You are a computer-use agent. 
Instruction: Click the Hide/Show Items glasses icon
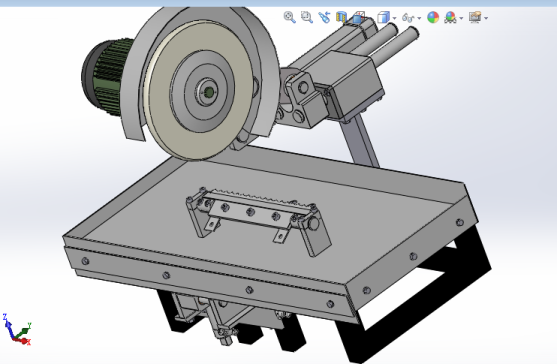point(408,17)
